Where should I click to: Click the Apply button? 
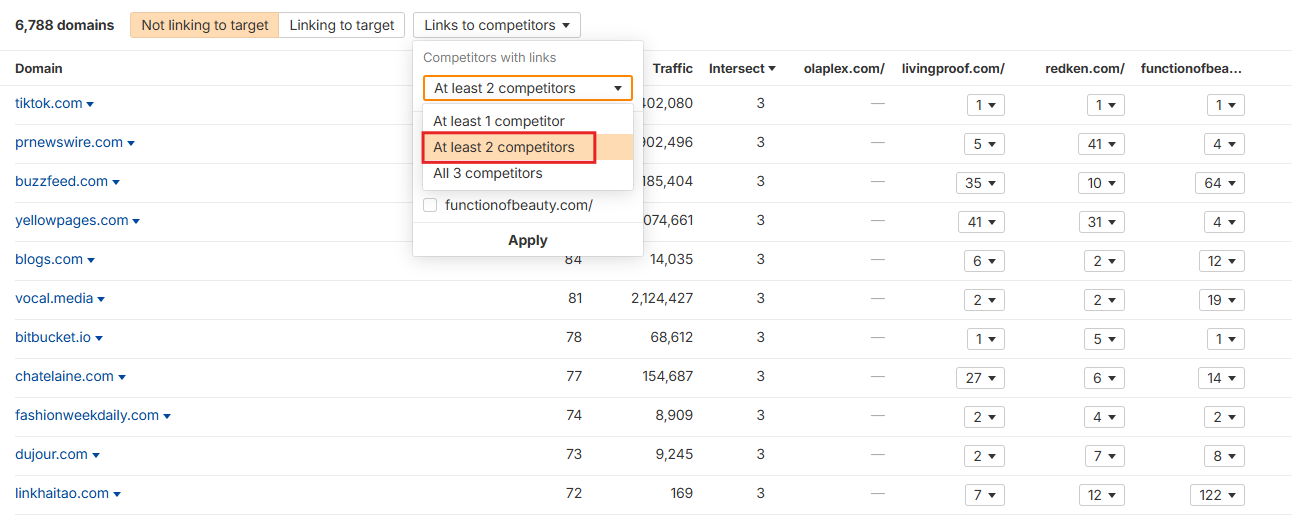528,240
